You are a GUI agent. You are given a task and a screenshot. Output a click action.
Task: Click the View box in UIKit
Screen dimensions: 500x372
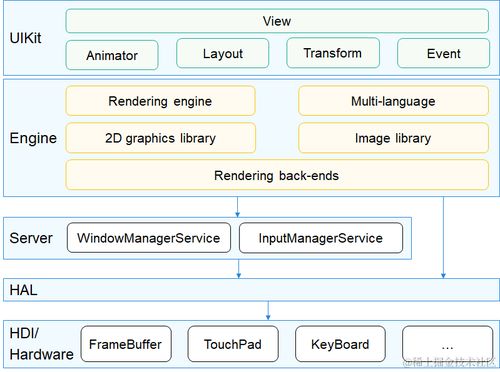point(277,21)
